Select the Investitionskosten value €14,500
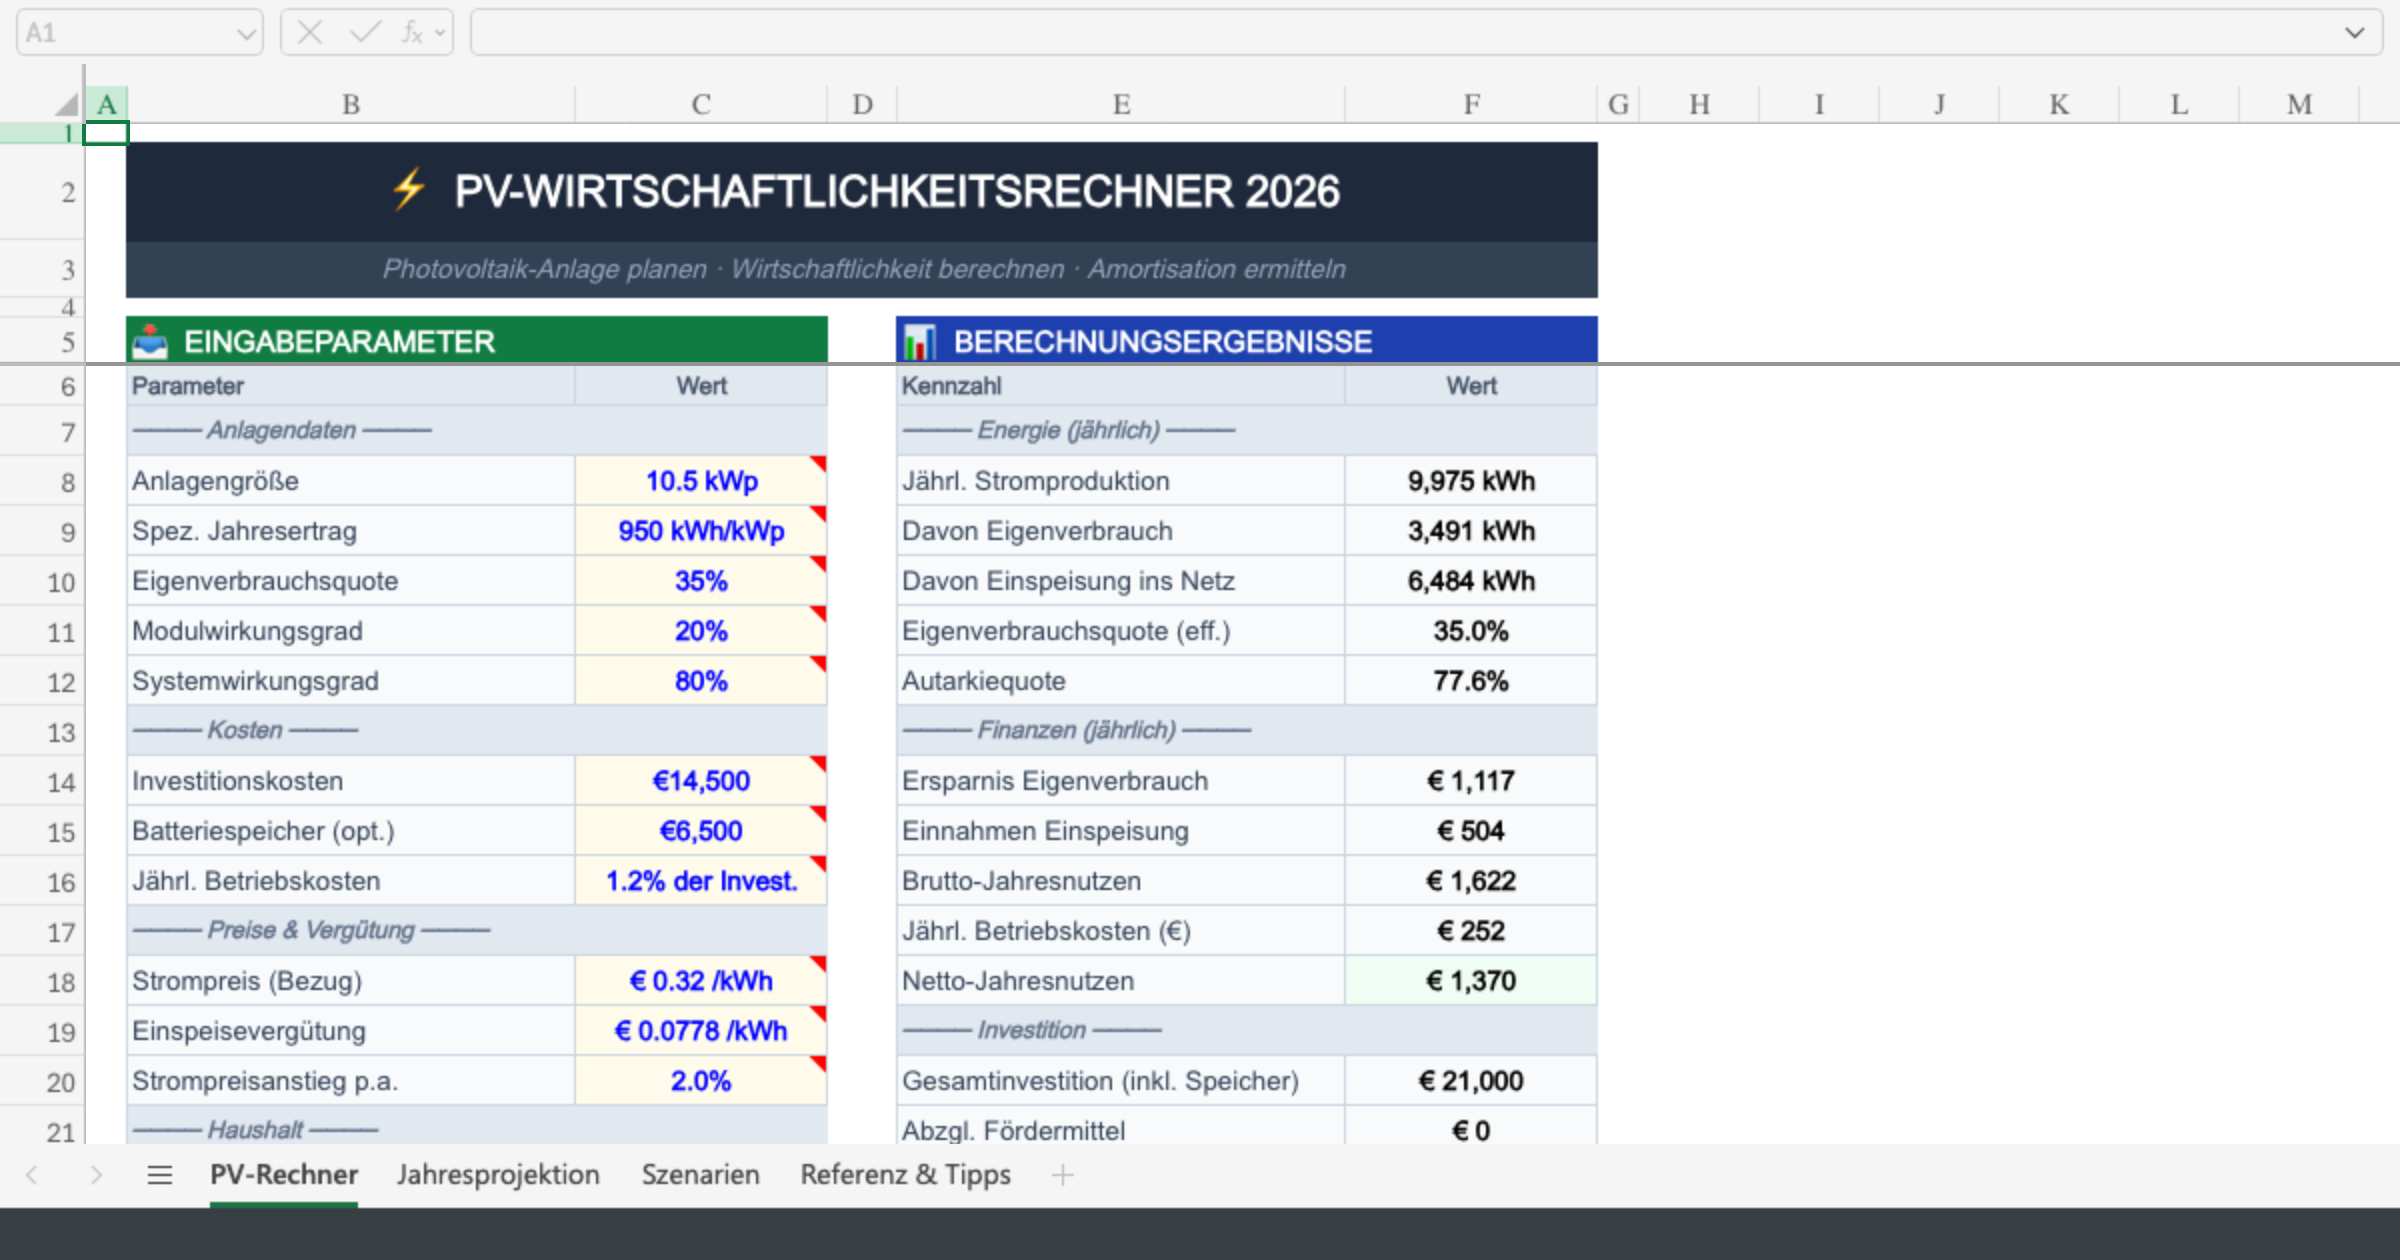This screenshot has height=1260, width=2400. tap(701, 781)
